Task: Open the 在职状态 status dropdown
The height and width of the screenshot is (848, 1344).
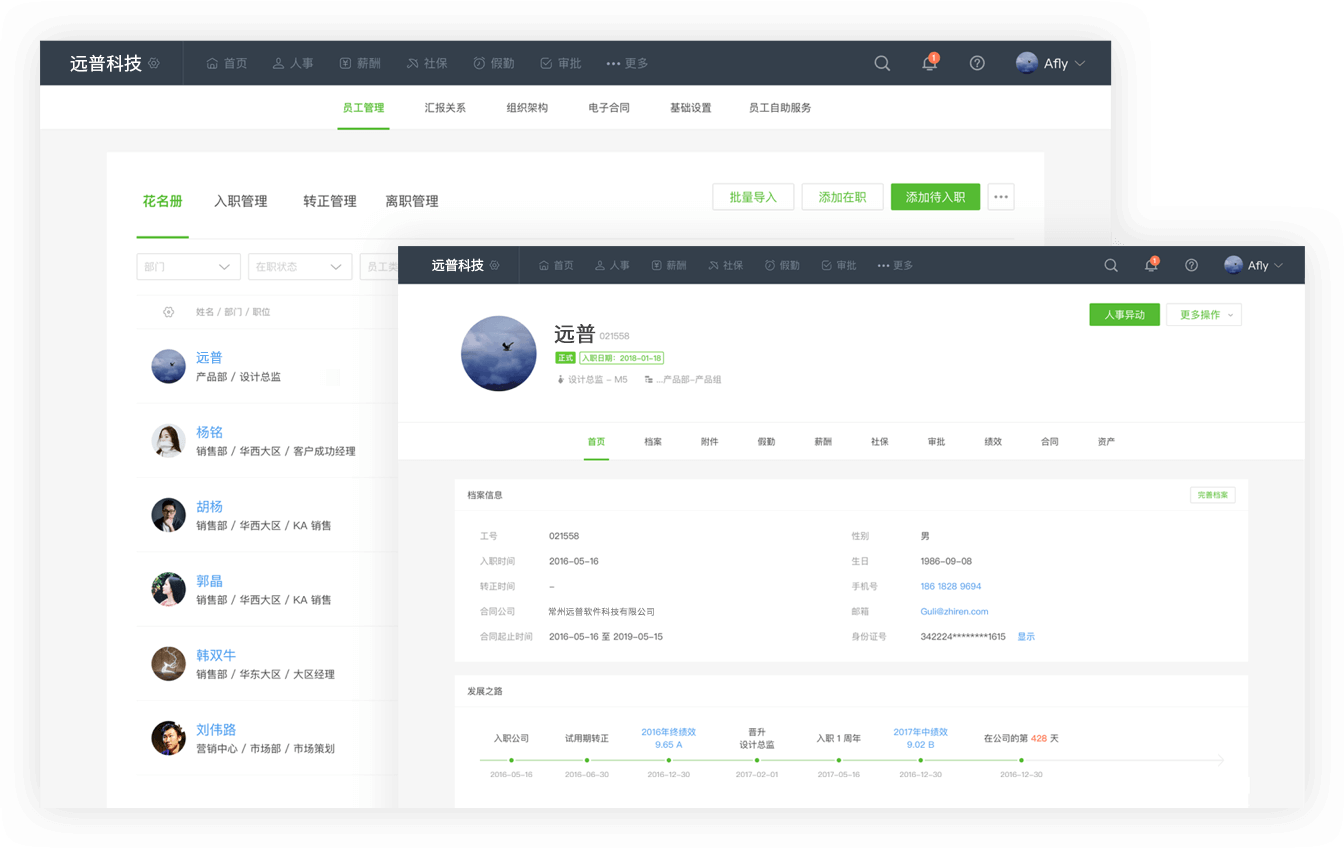Action: 300,266
